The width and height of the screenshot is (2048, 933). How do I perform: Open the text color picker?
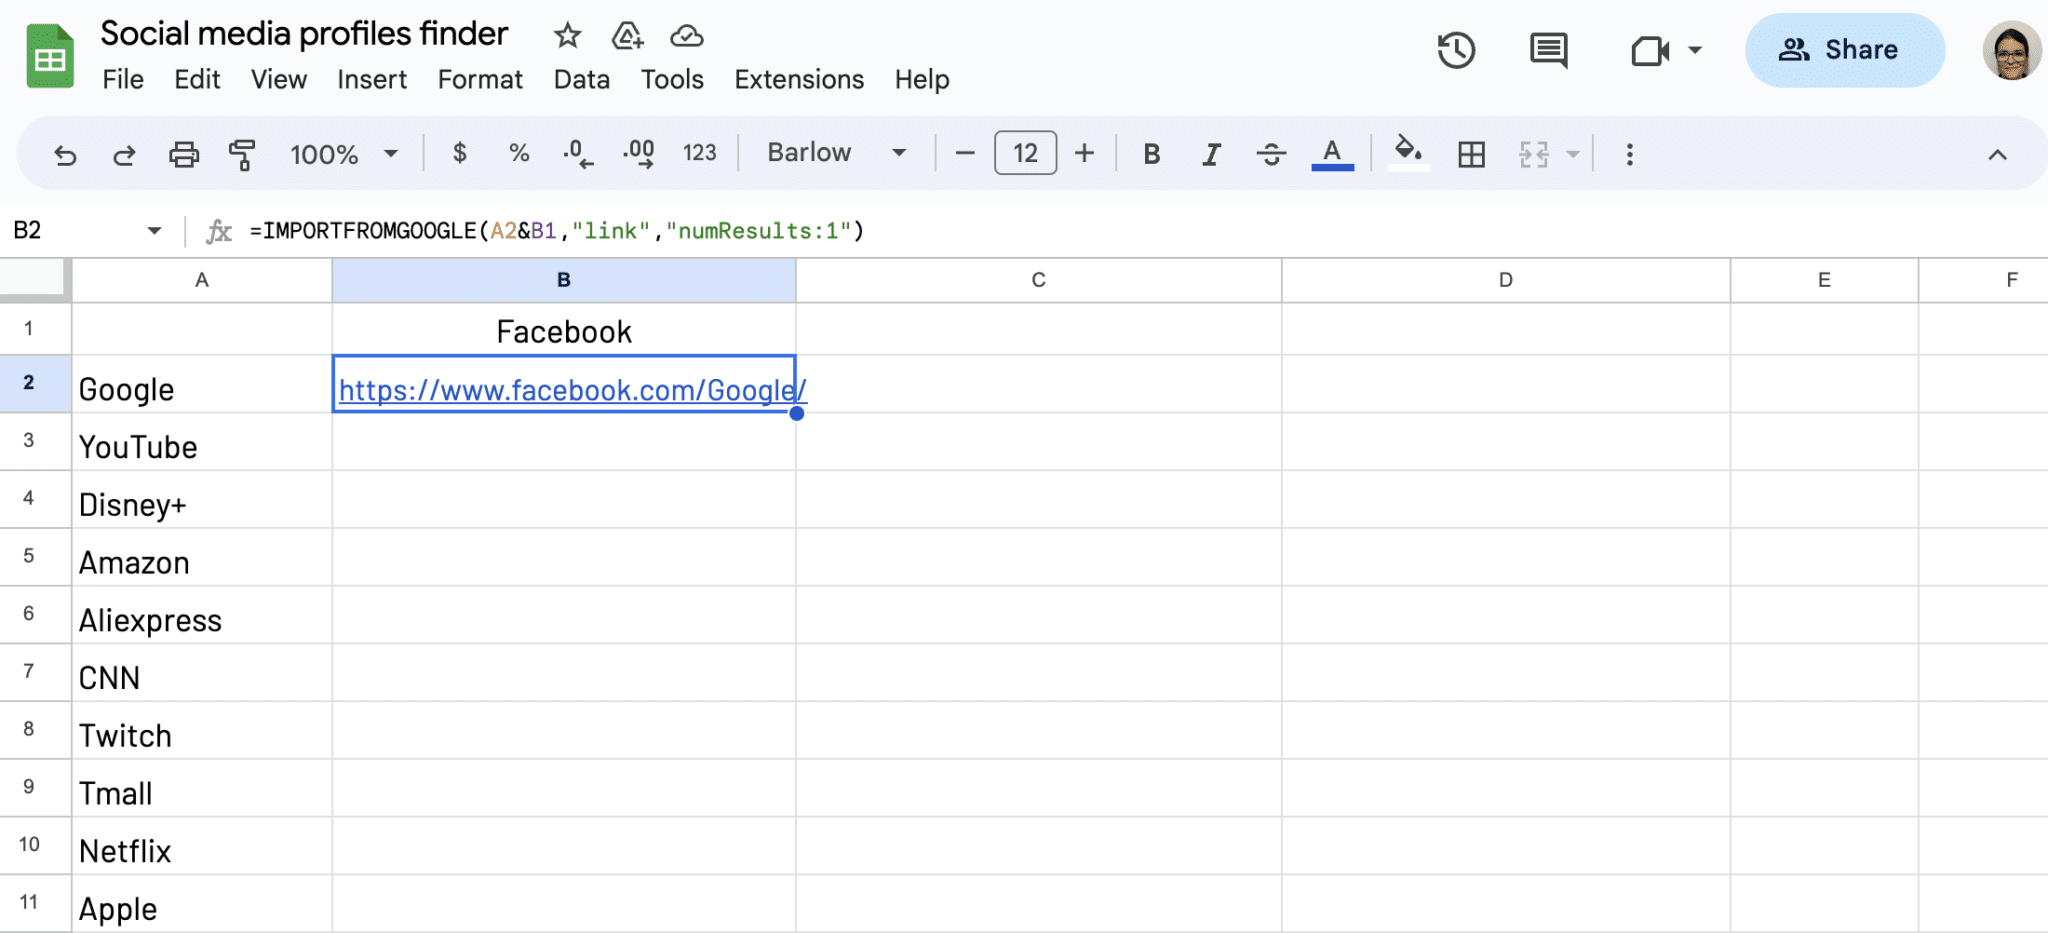coord(1332,154)
